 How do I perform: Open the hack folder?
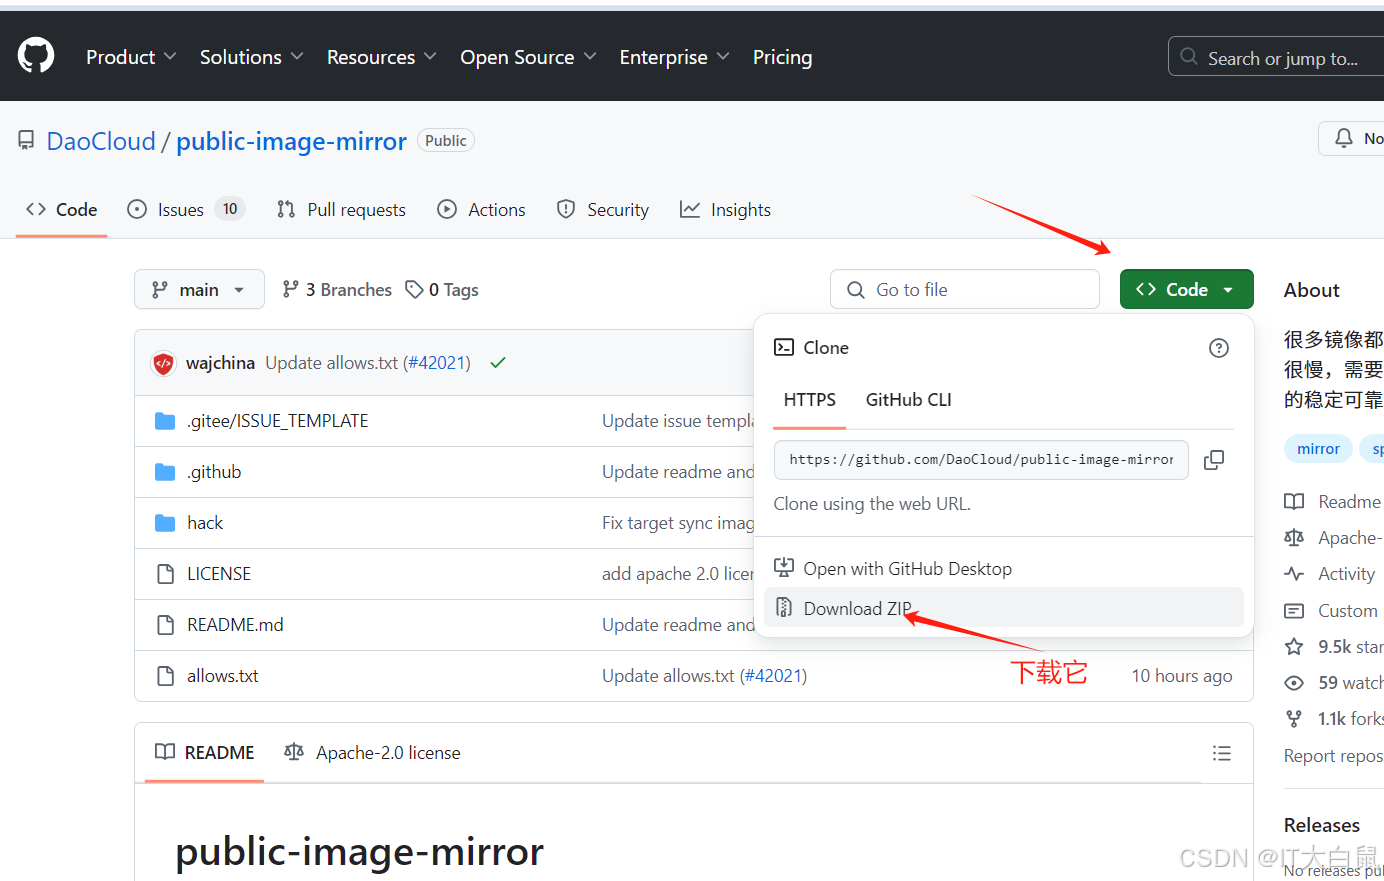205,523
